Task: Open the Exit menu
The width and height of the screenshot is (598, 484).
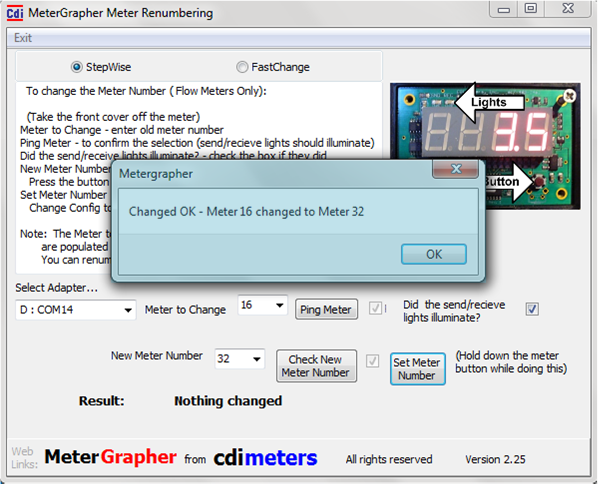Action: click(23, 38)
